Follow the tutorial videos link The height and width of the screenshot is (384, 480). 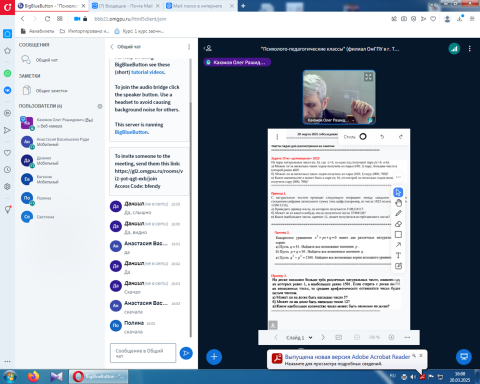[148, 72]
